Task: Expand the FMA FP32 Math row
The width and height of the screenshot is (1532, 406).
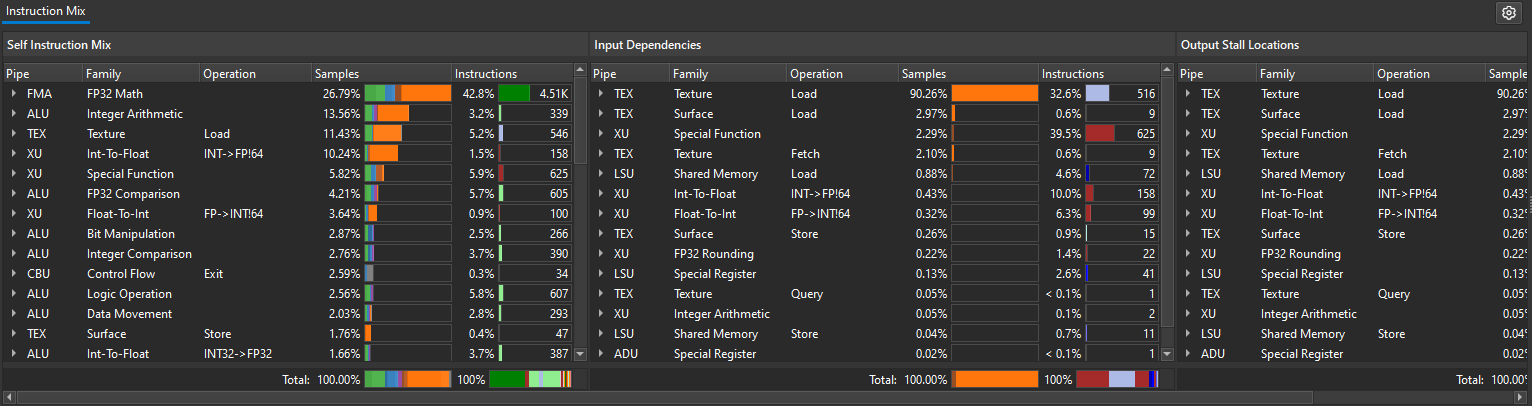Action: tap(14, 94)
